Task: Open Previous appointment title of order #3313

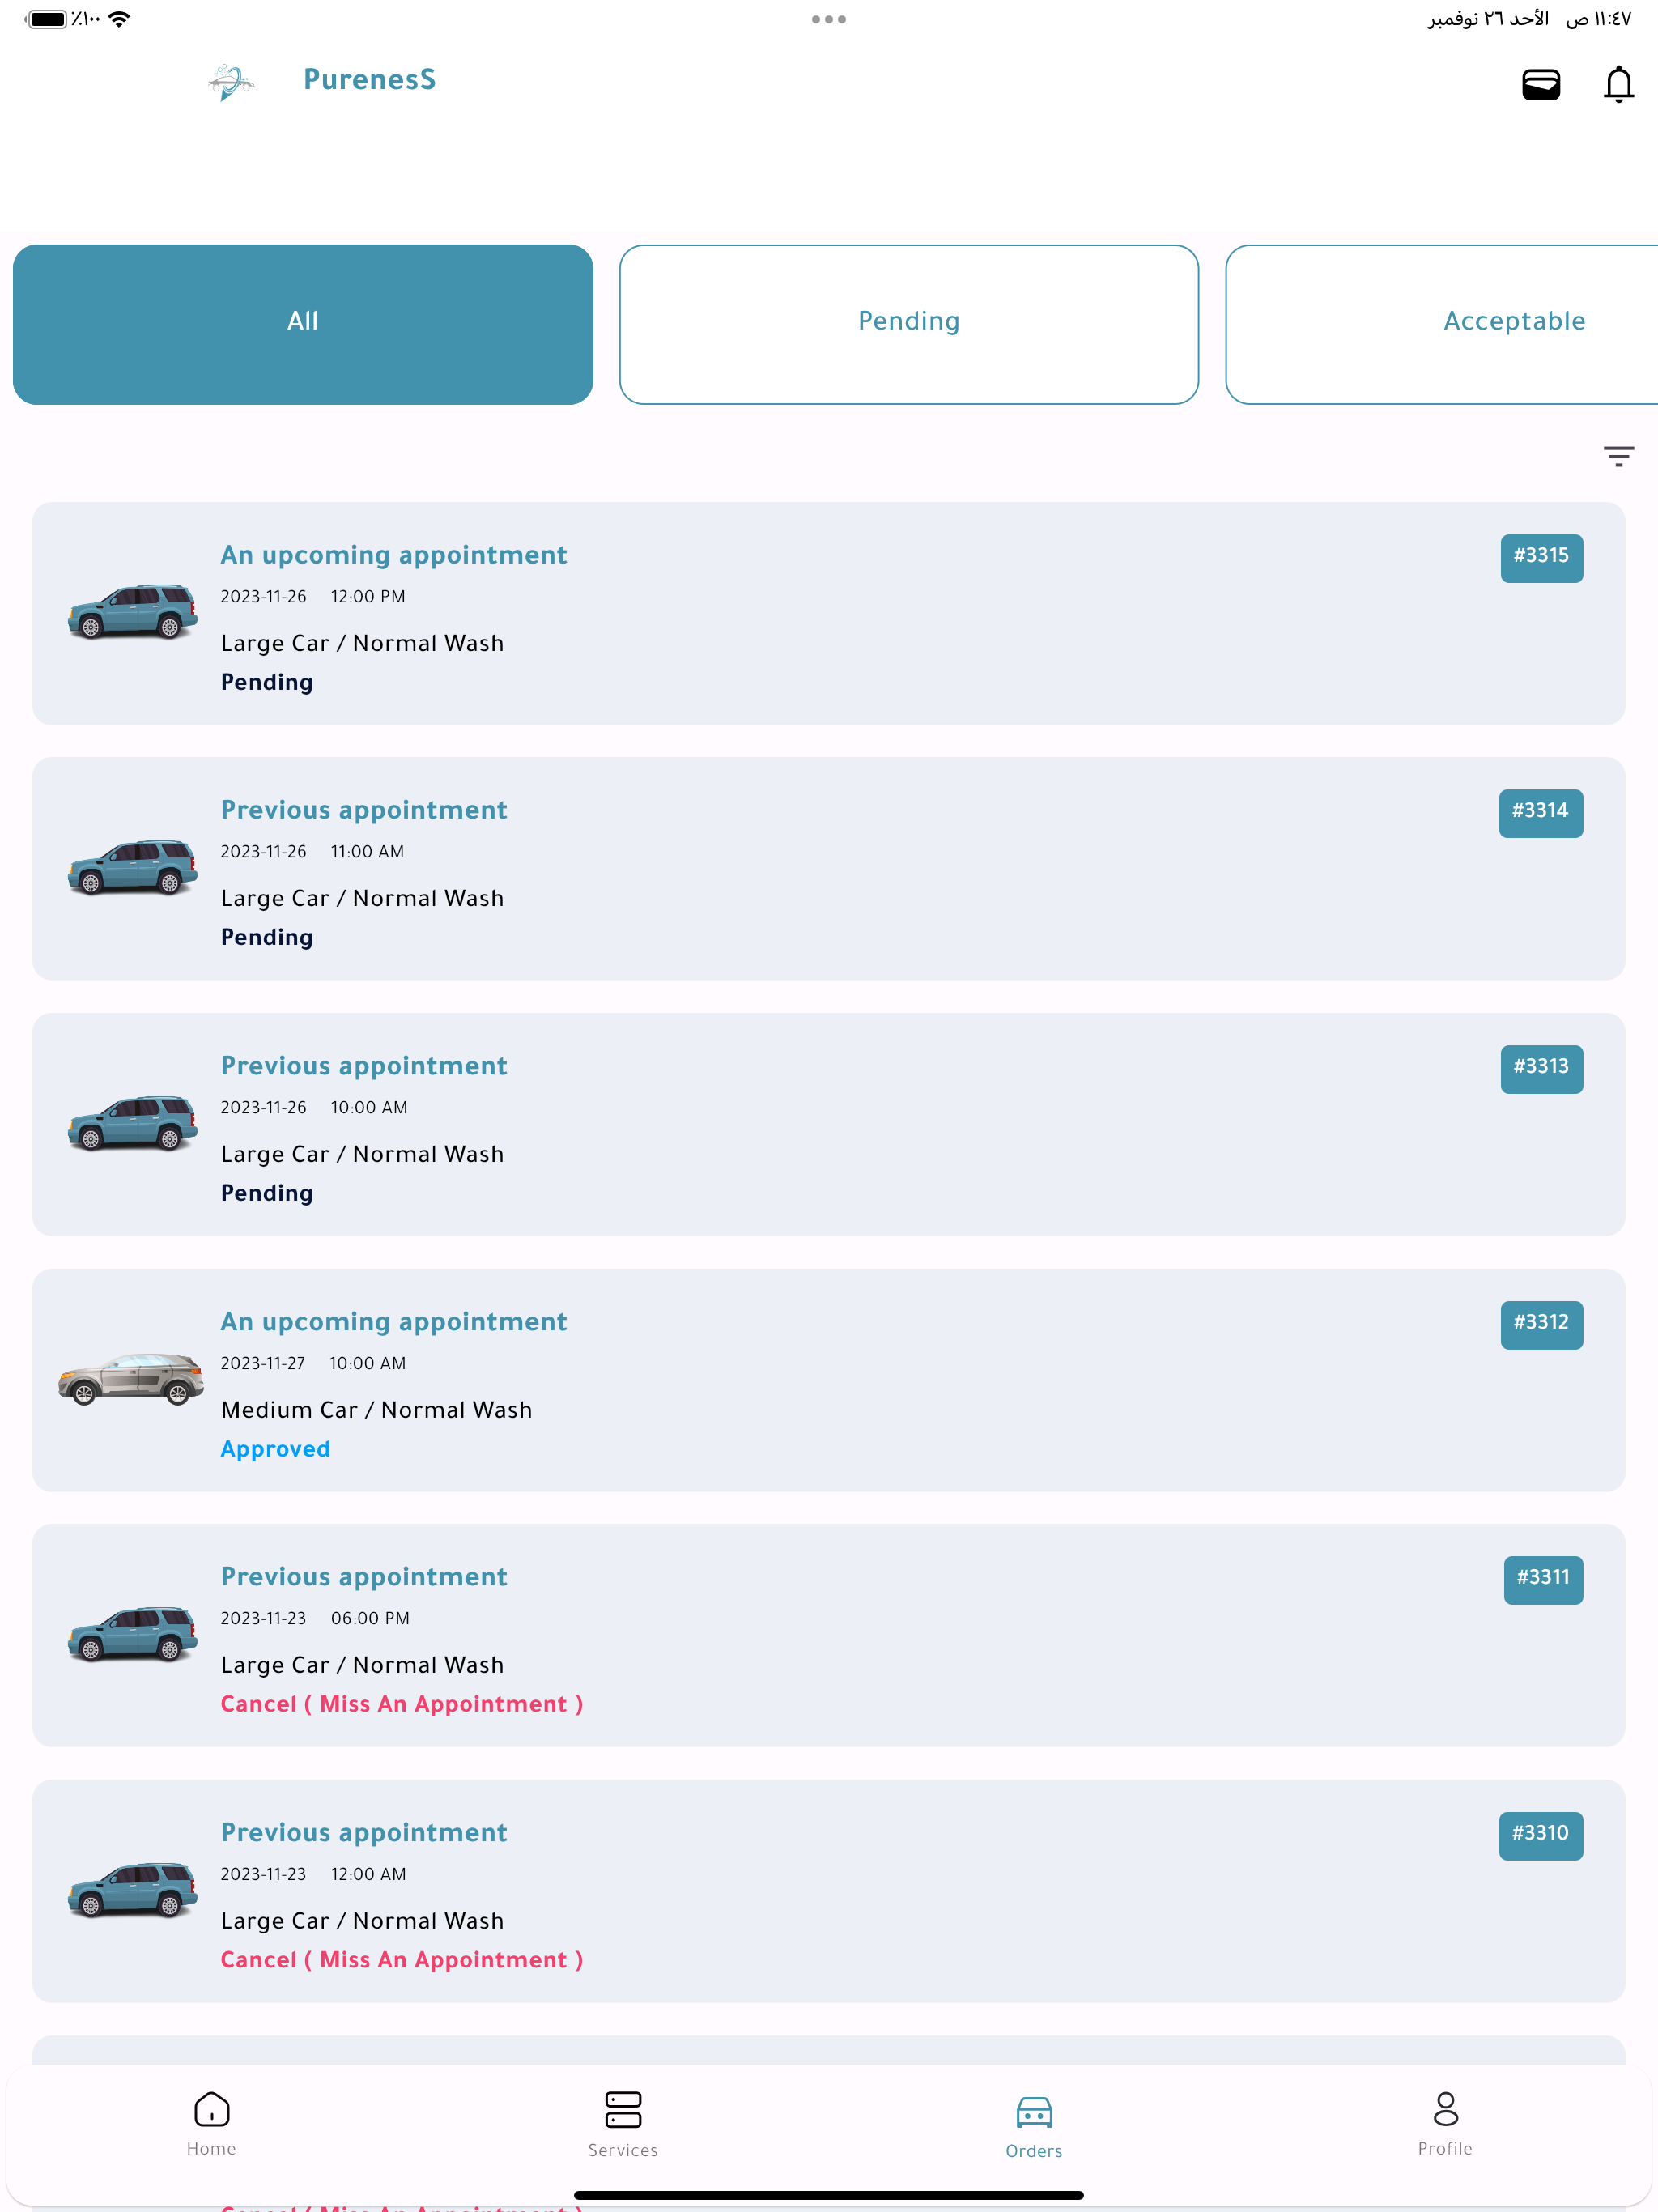Action: click(364, 1066)
